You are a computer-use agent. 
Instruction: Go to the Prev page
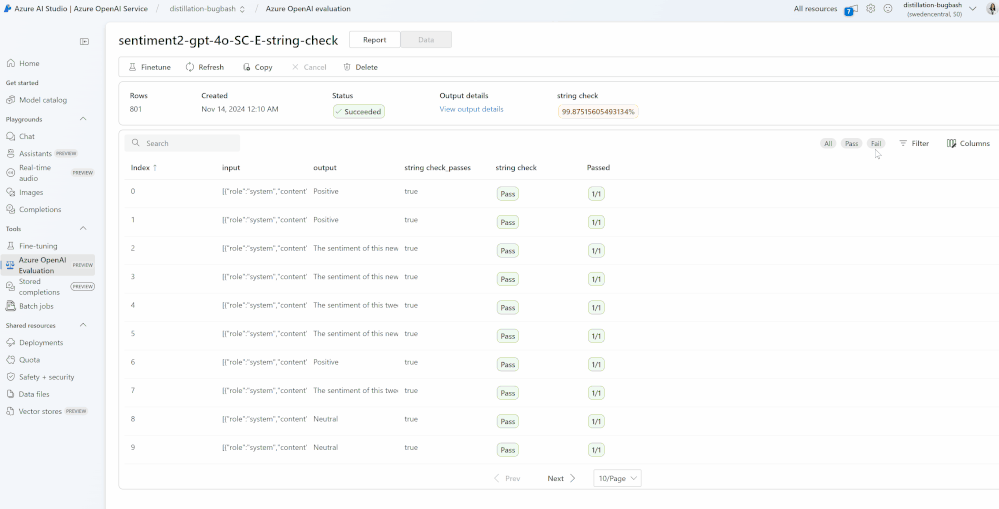click(x=507, y=478)
